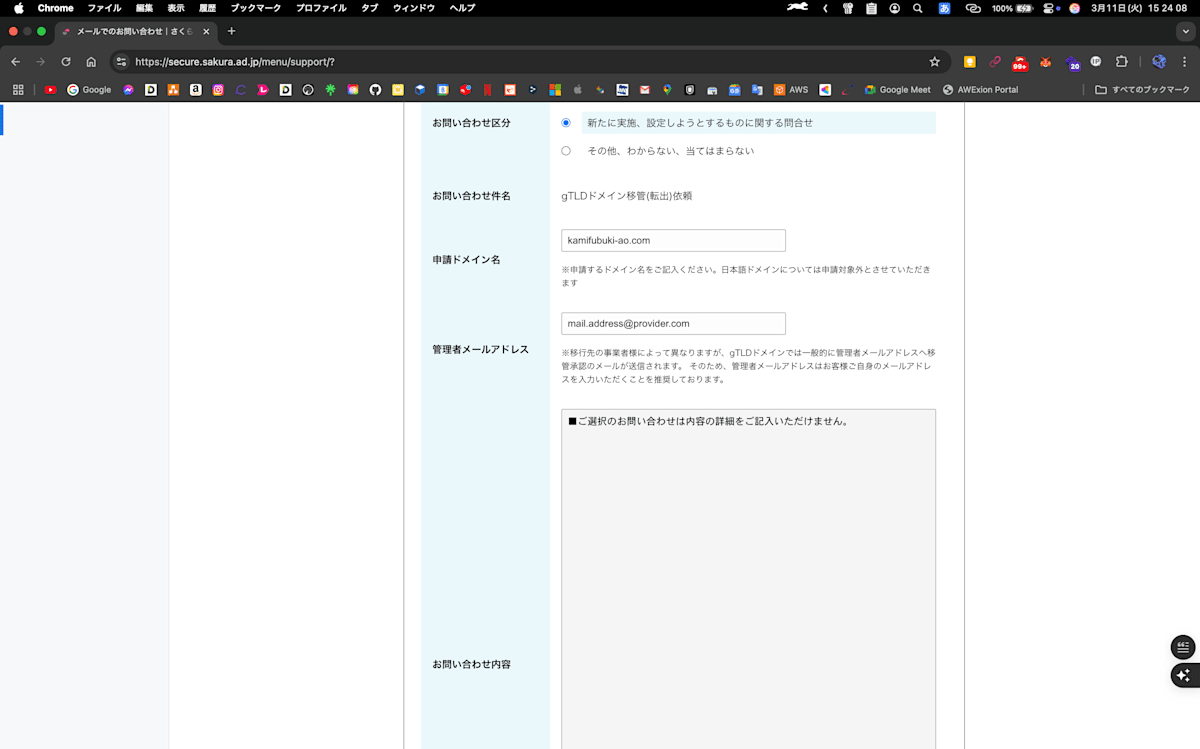Open the AWExion Portal bookmark
1200x749 pixels.
[980, 89]
